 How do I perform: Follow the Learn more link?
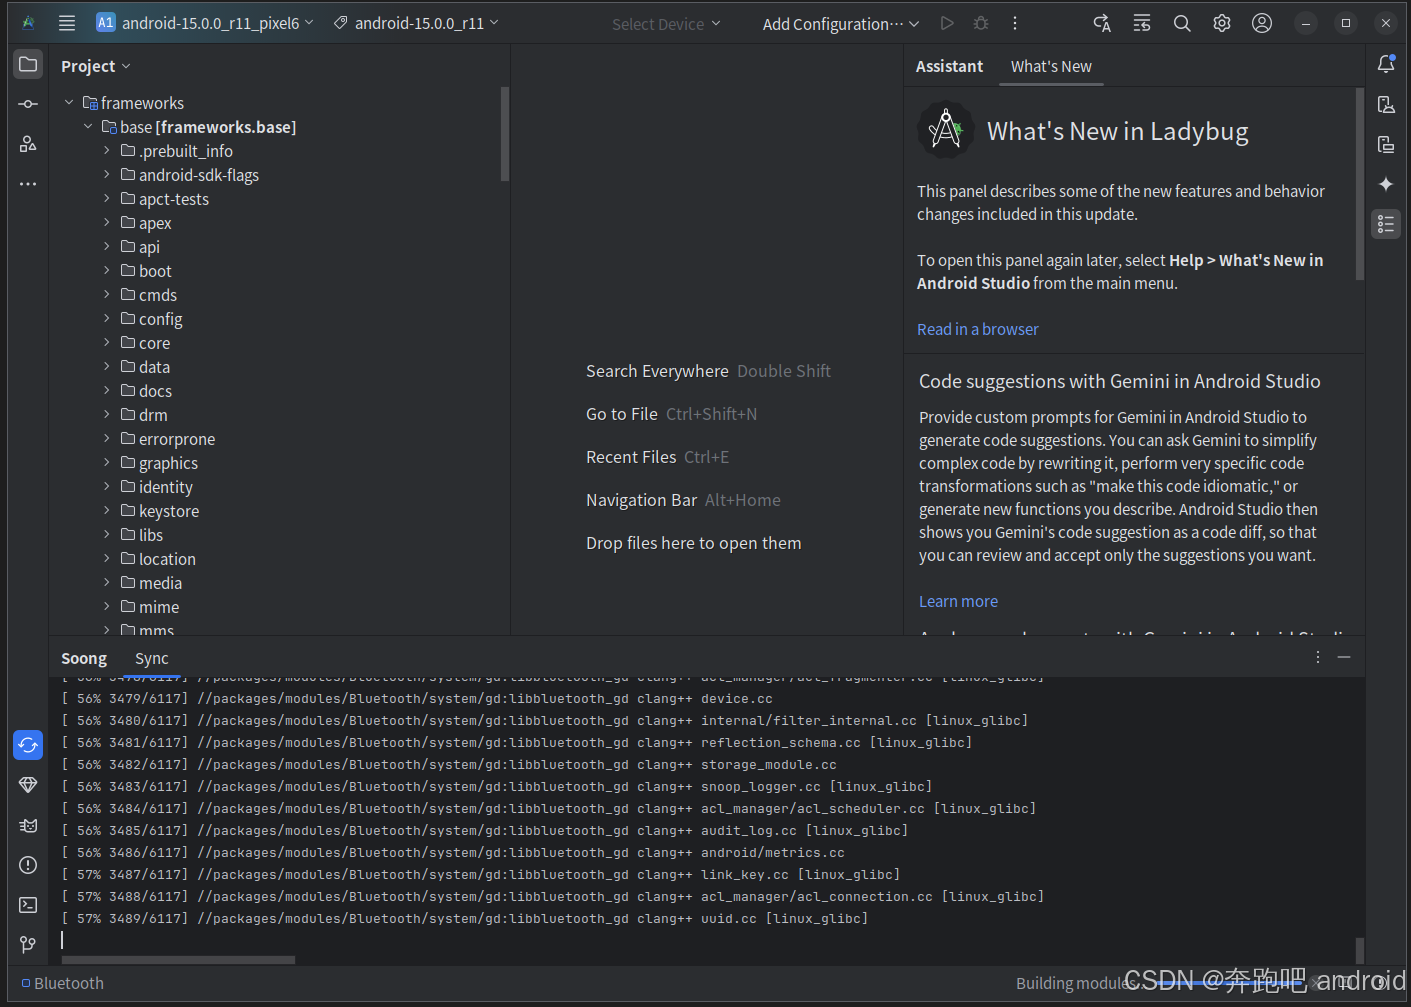(958, 601)
